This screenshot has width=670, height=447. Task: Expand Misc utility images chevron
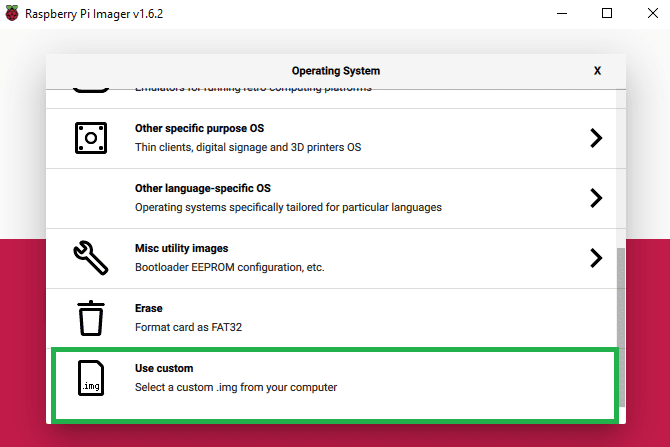[x=596, y=258]
